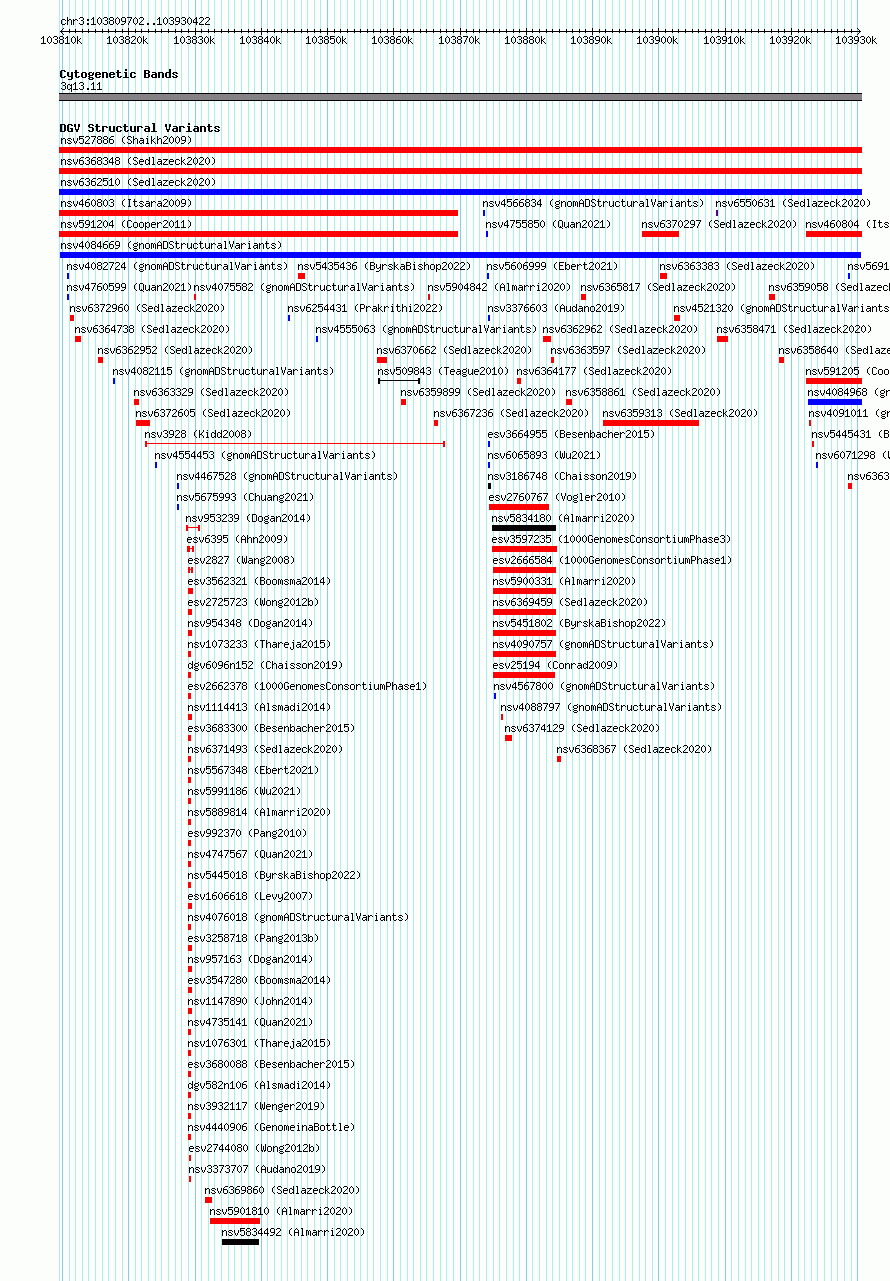
Task: Click the red bar under nsv6370297
Action: (660, 234)
